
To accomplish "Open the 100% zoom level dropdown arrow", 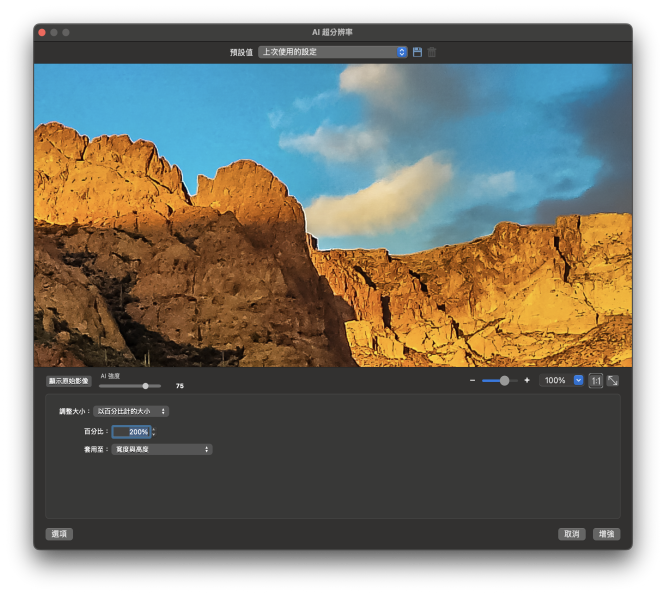I will click(578, 381).
